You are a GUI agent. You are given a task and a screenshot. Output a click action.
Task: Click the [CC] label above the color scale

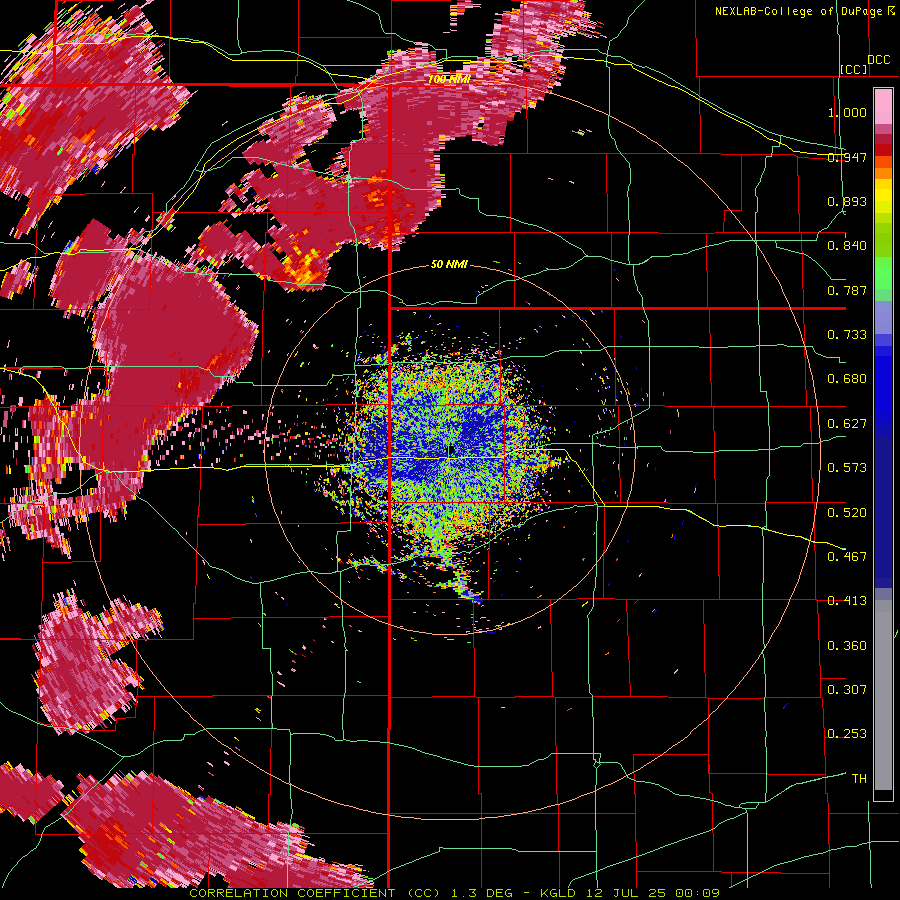coord(853,69)
